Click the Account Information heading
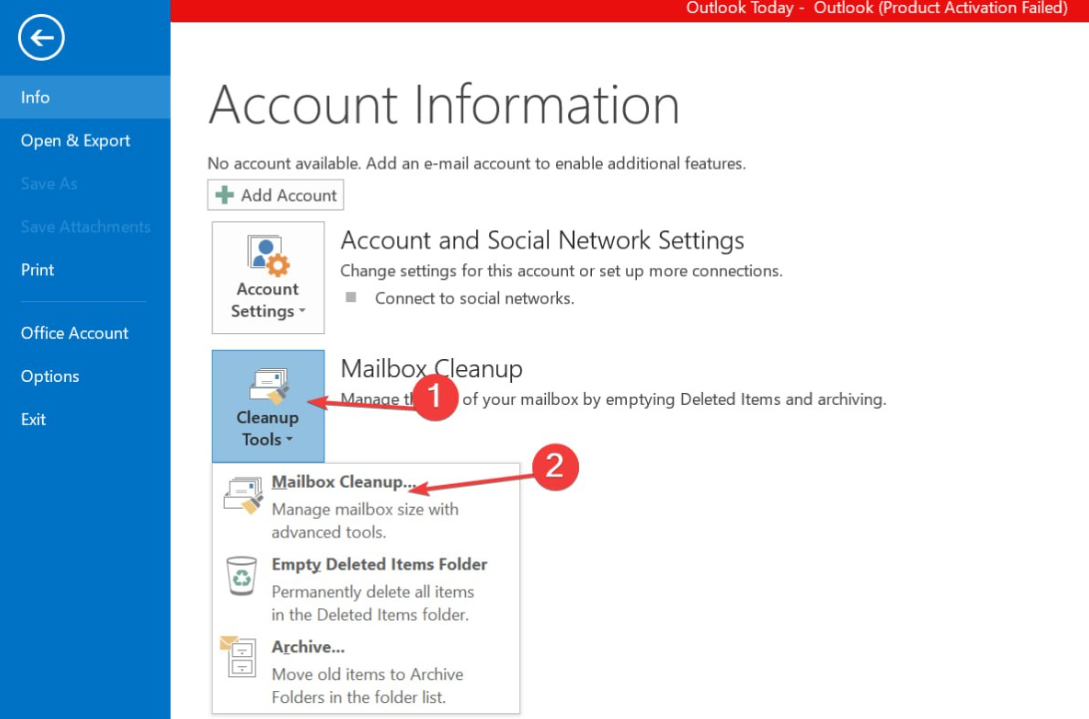 point(444,105)
